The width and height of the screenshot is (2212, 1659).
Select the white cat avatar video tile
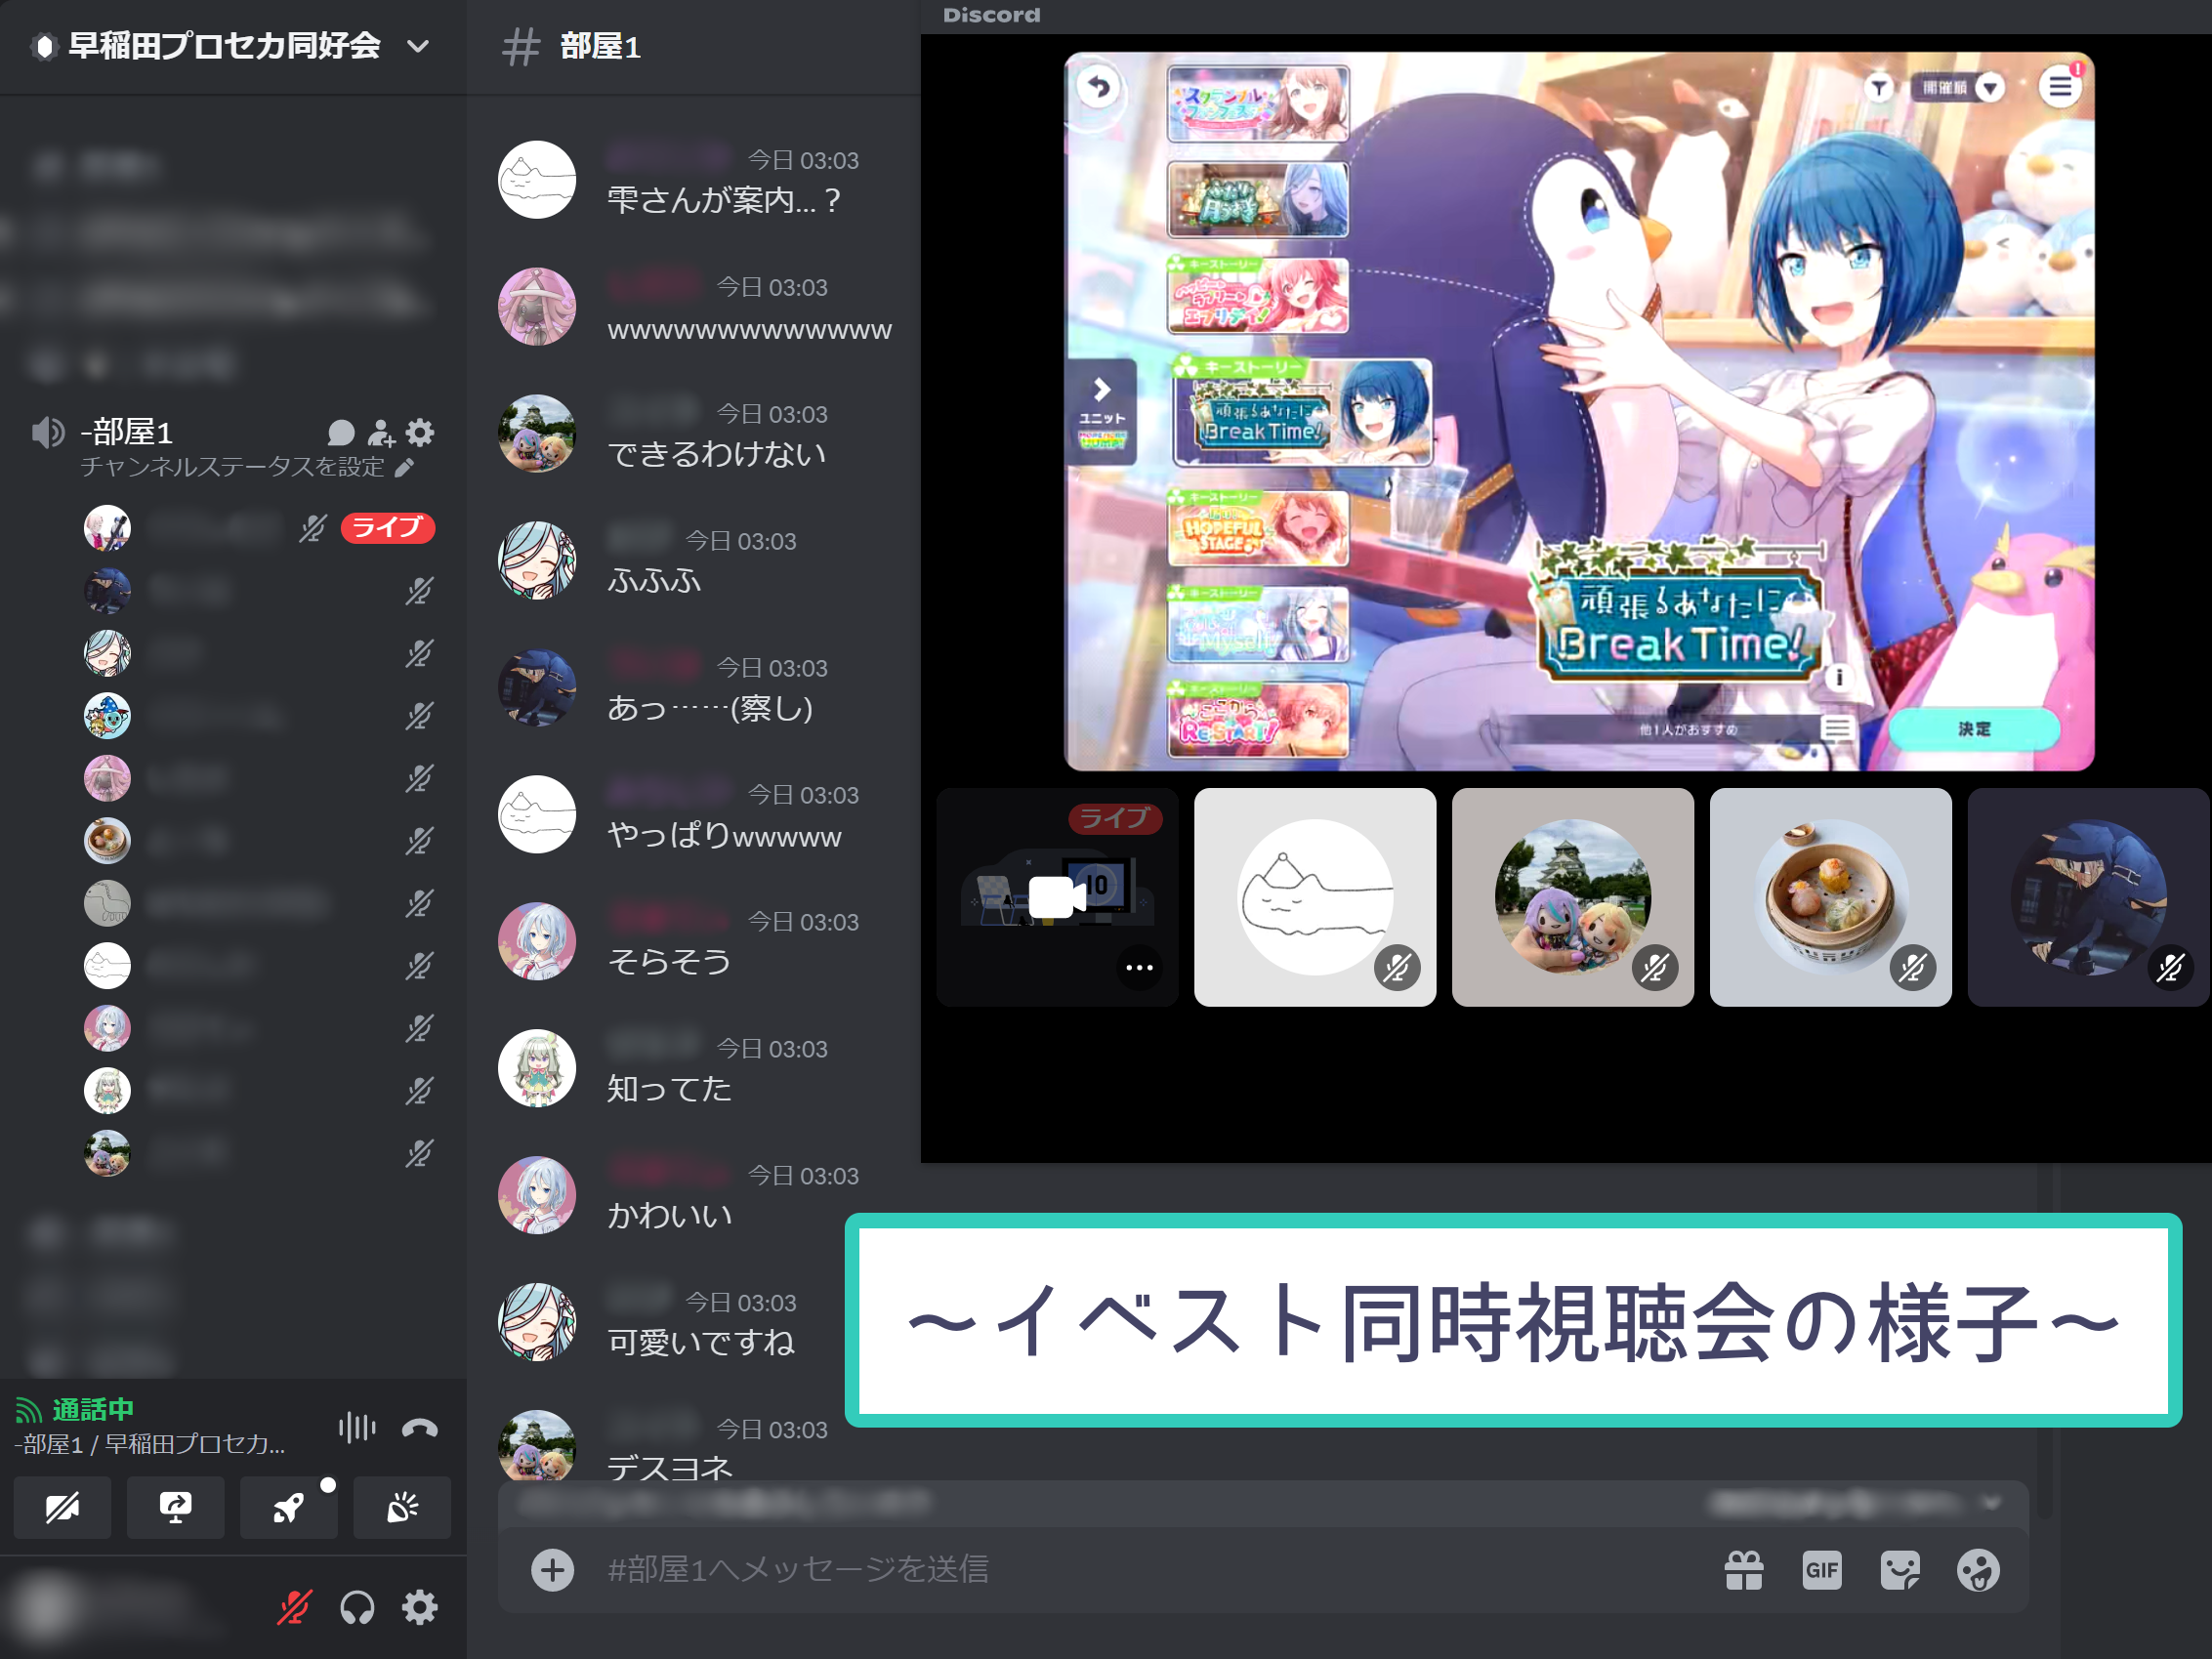coord(1315,897)
